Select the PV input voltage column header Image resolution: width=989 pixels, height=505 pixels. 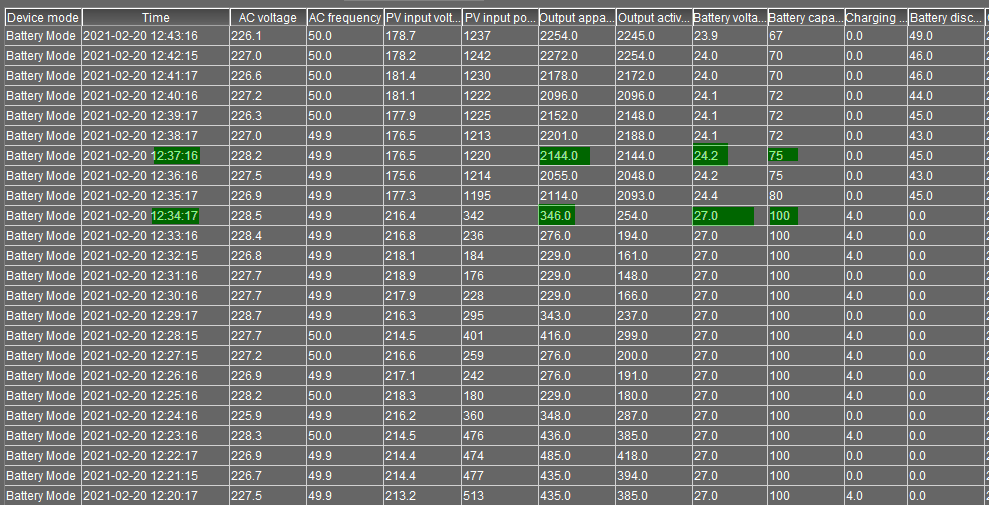[422, 18]
